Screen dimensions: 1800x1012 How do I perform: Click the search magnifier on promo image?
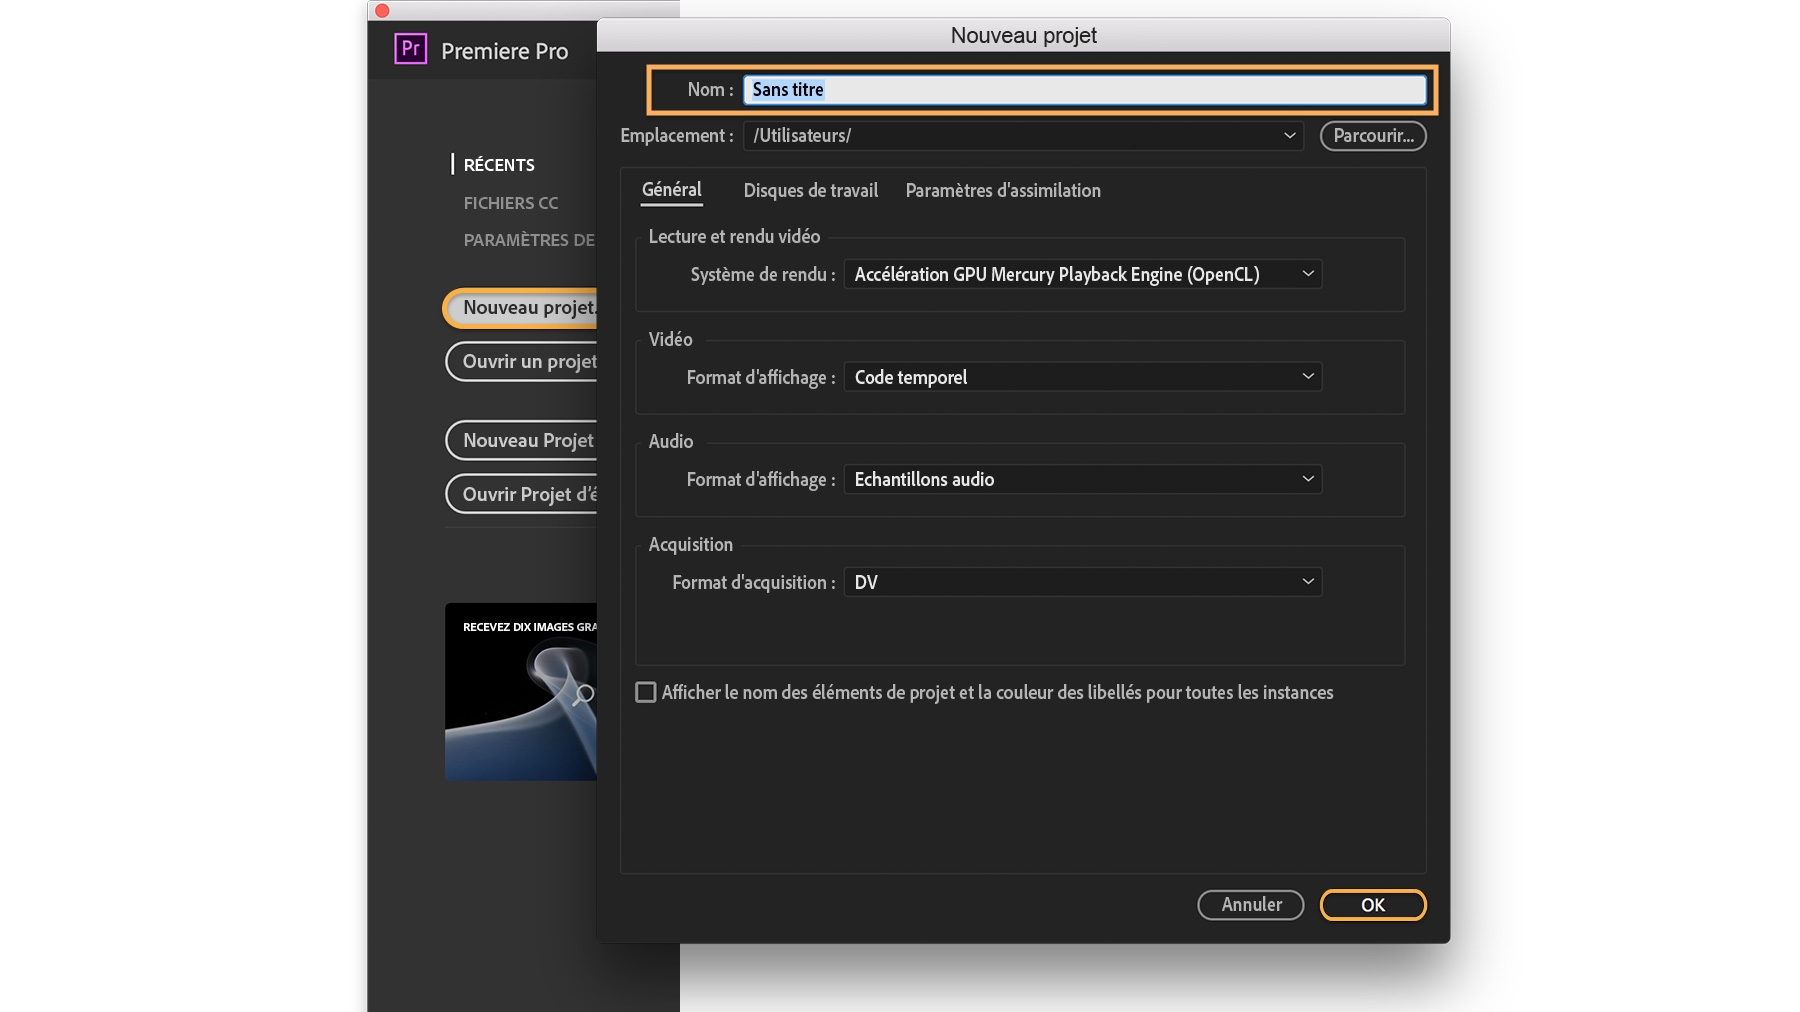[x=583, y=694]
